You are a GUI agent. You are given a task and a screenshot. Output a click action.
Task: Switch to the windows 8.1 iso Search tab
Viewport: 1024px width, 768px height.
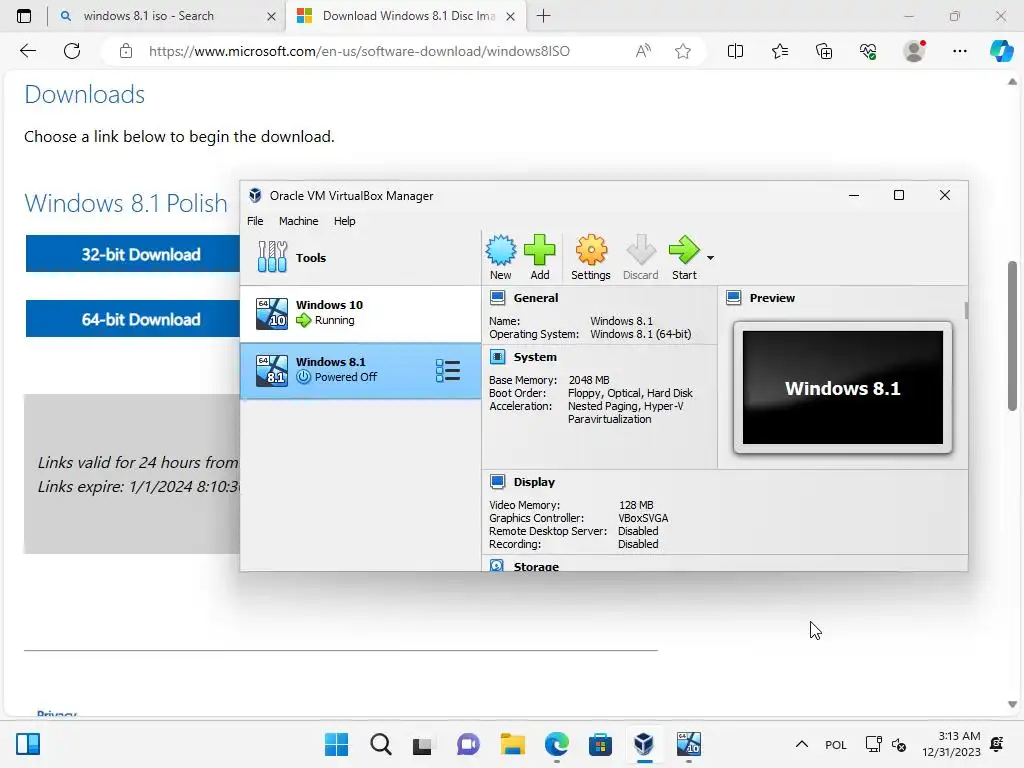pyautogui.click(x=149, y=16)
